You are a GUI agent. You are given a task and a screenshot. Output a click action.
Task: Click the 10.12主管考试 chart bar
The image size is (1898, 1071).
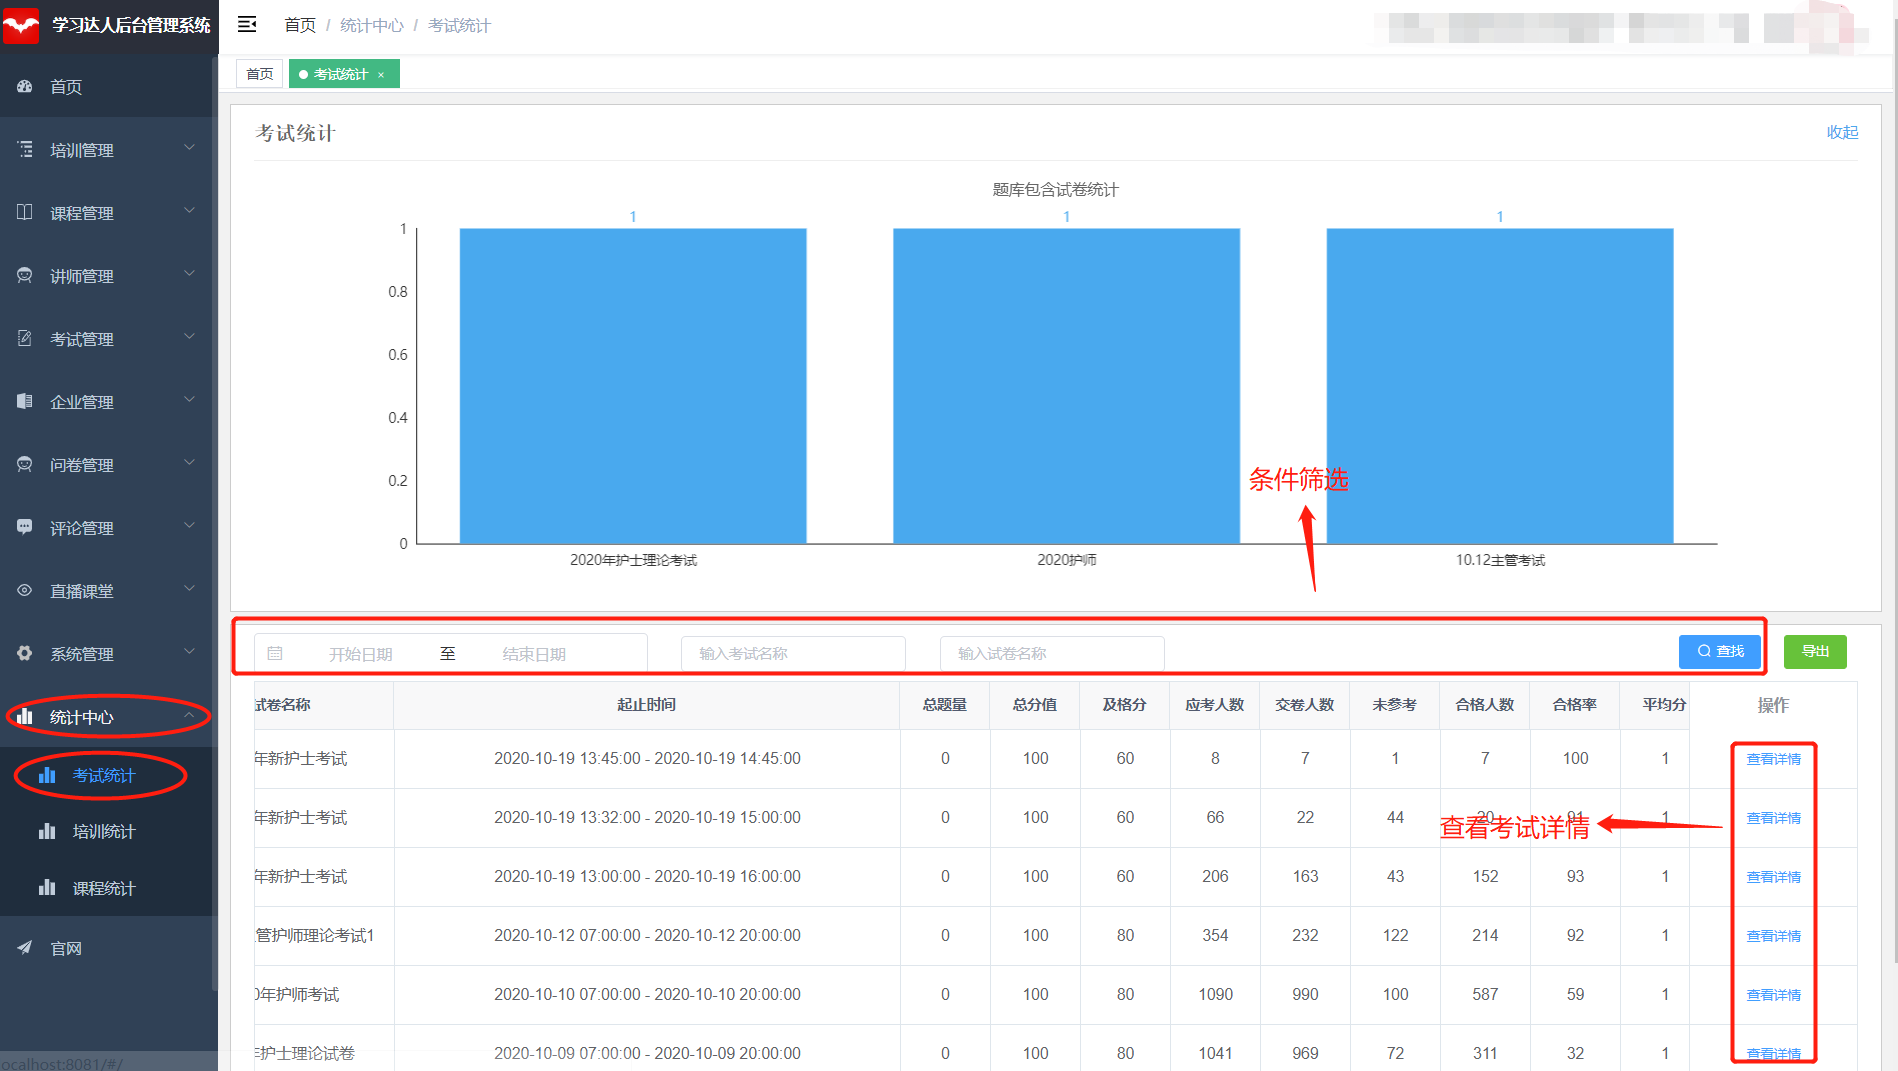[1500, 386]
